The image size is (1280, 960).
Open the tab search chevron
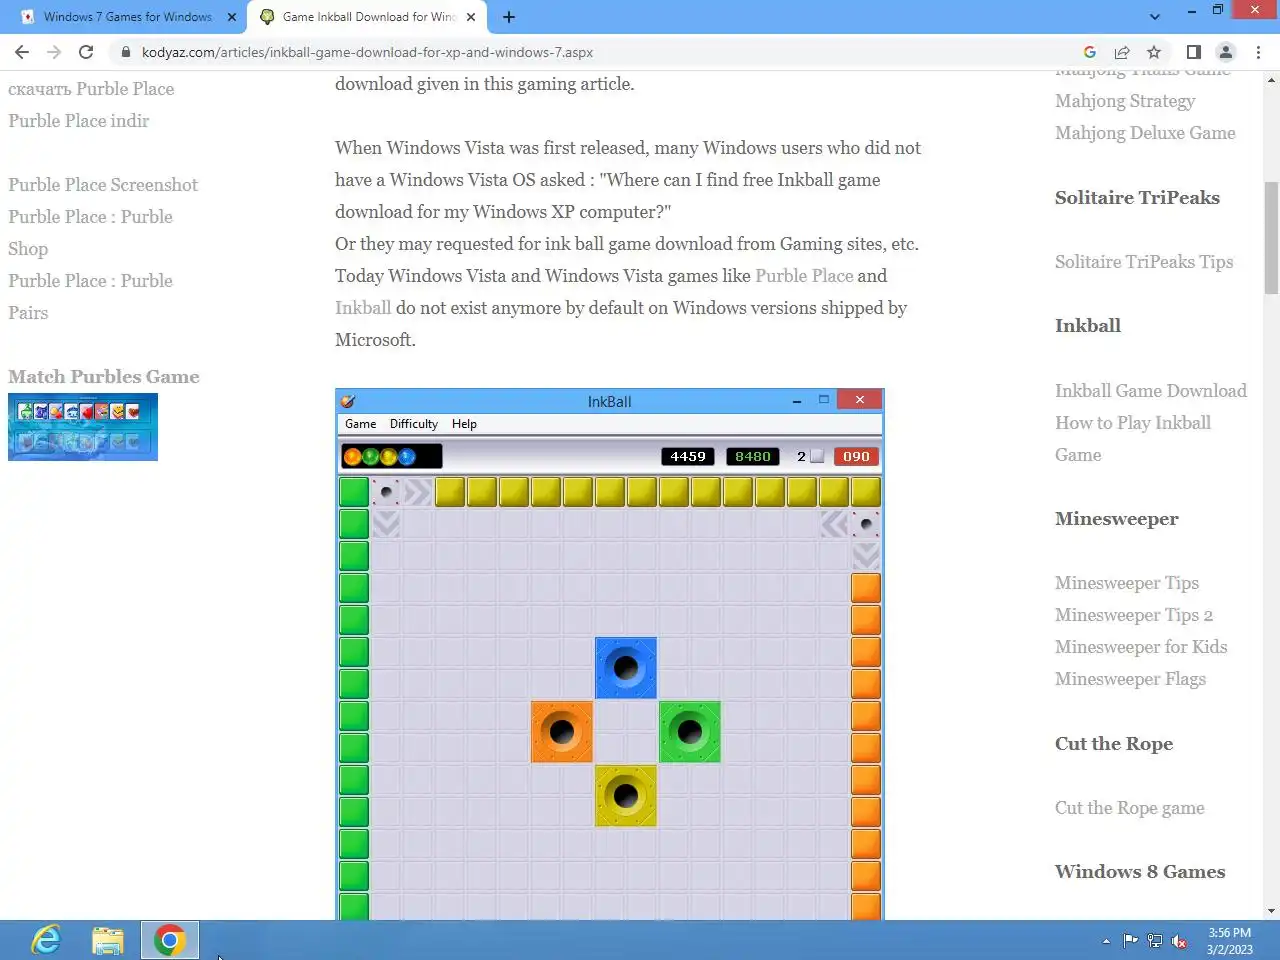(x=1155, y=17)
